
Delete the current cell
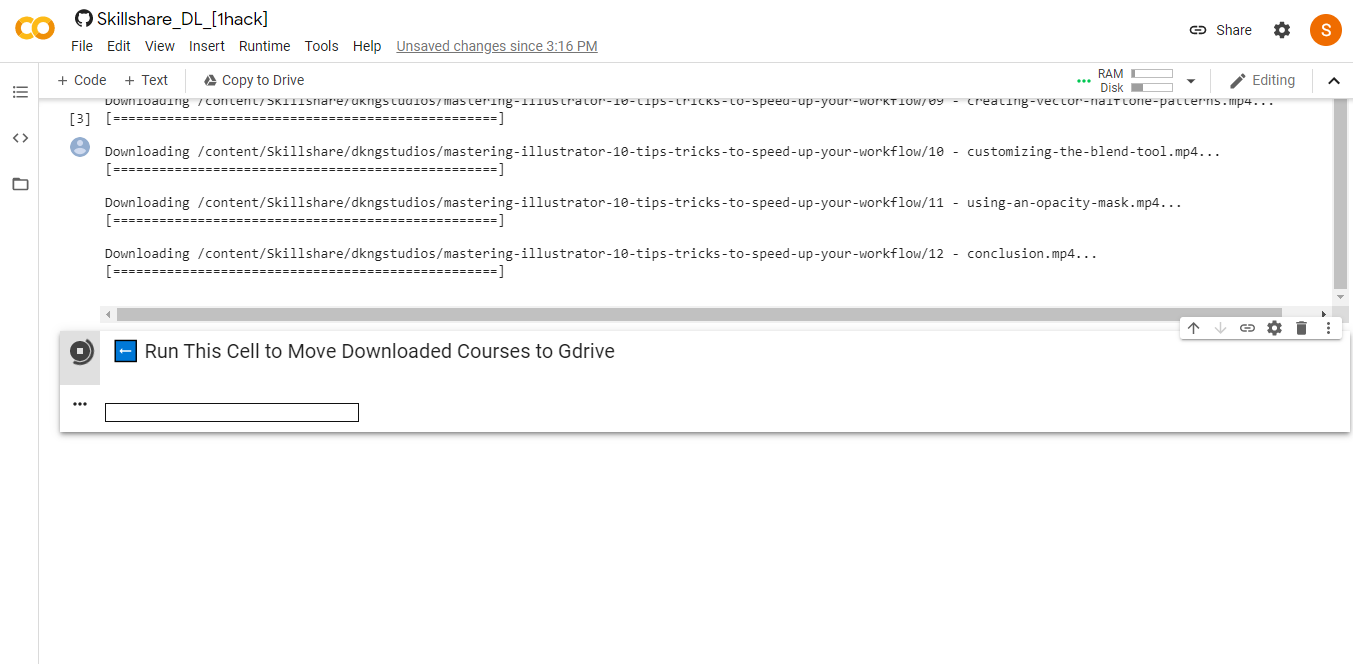pos(1301,328)
